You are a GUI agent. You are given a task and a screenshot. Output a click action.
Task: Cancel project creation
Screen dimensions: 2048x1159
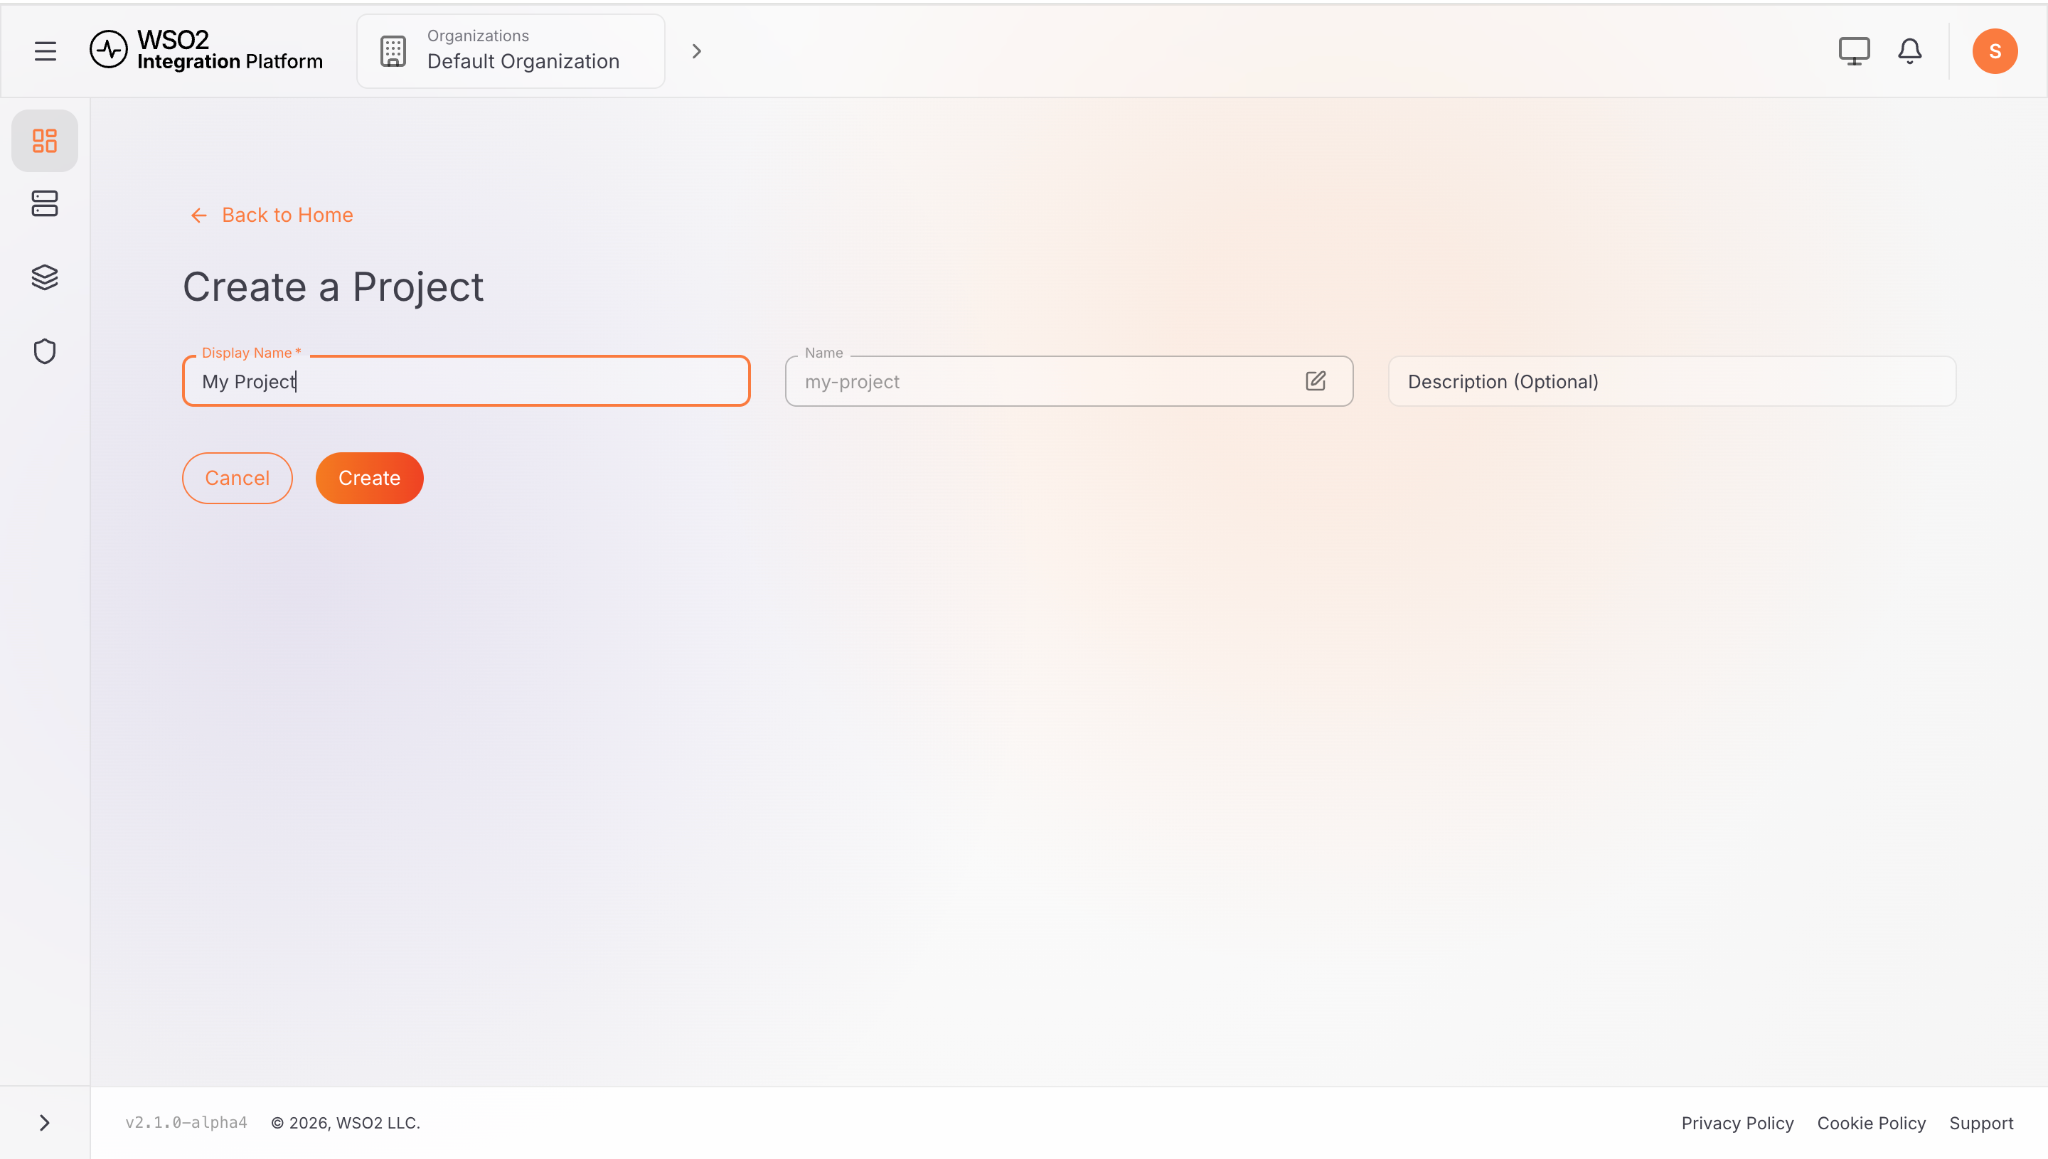click(x=237, y=478)
